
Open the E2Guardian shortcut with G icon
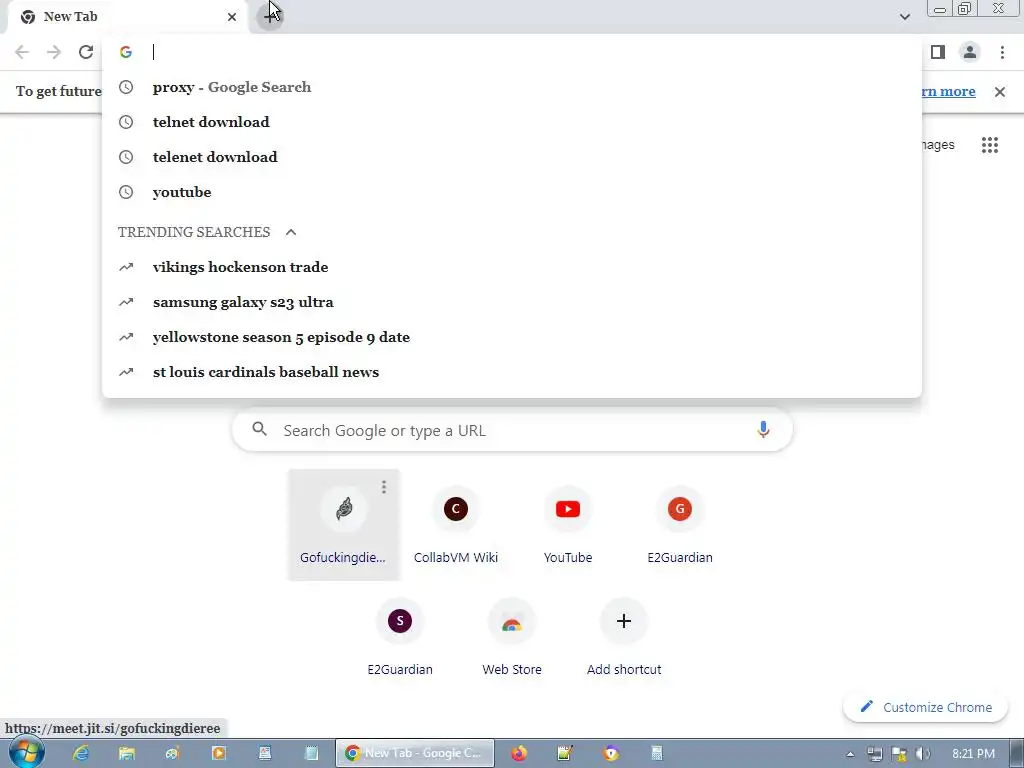(x=680, y=524)
